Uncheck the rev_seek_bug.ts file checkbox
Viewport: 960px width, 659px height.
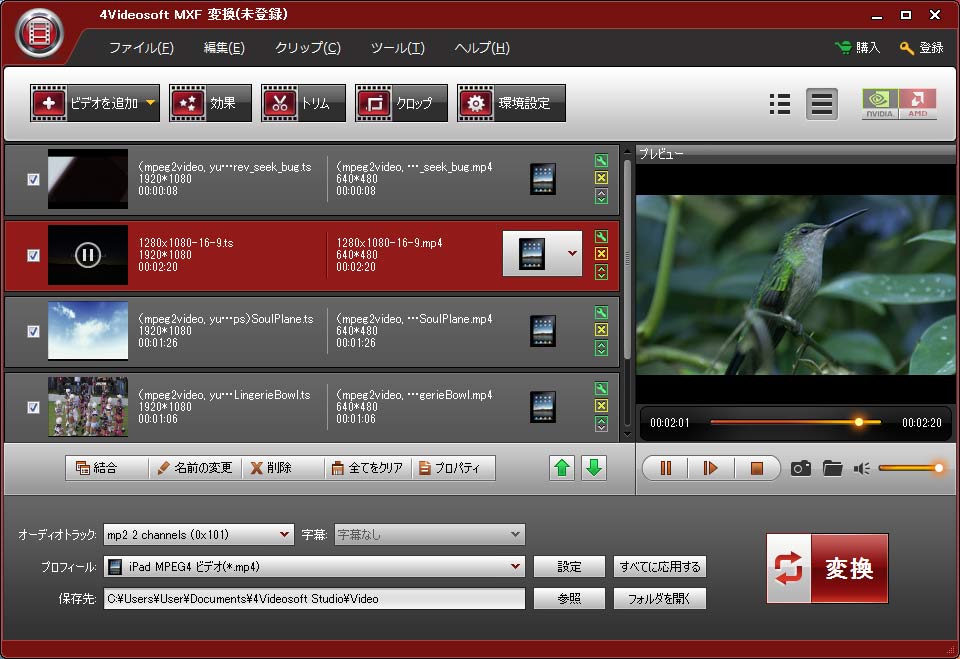coord(33,179)
